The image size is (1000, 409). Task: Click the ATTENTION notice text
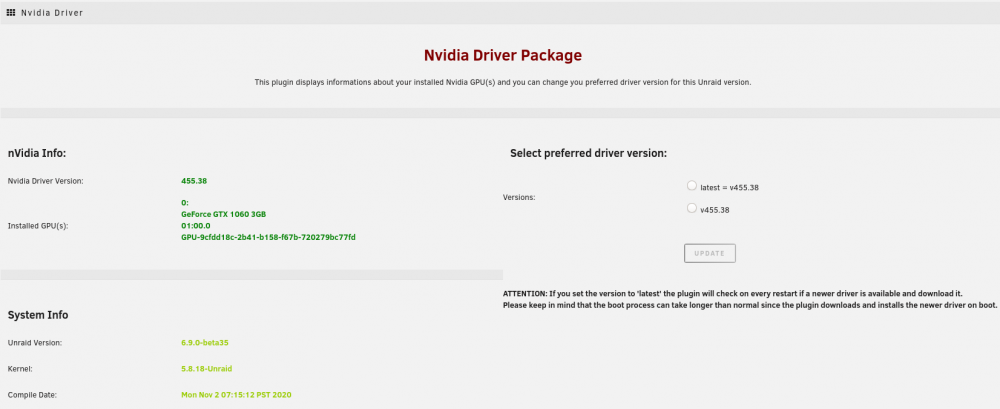pos(750,299)
